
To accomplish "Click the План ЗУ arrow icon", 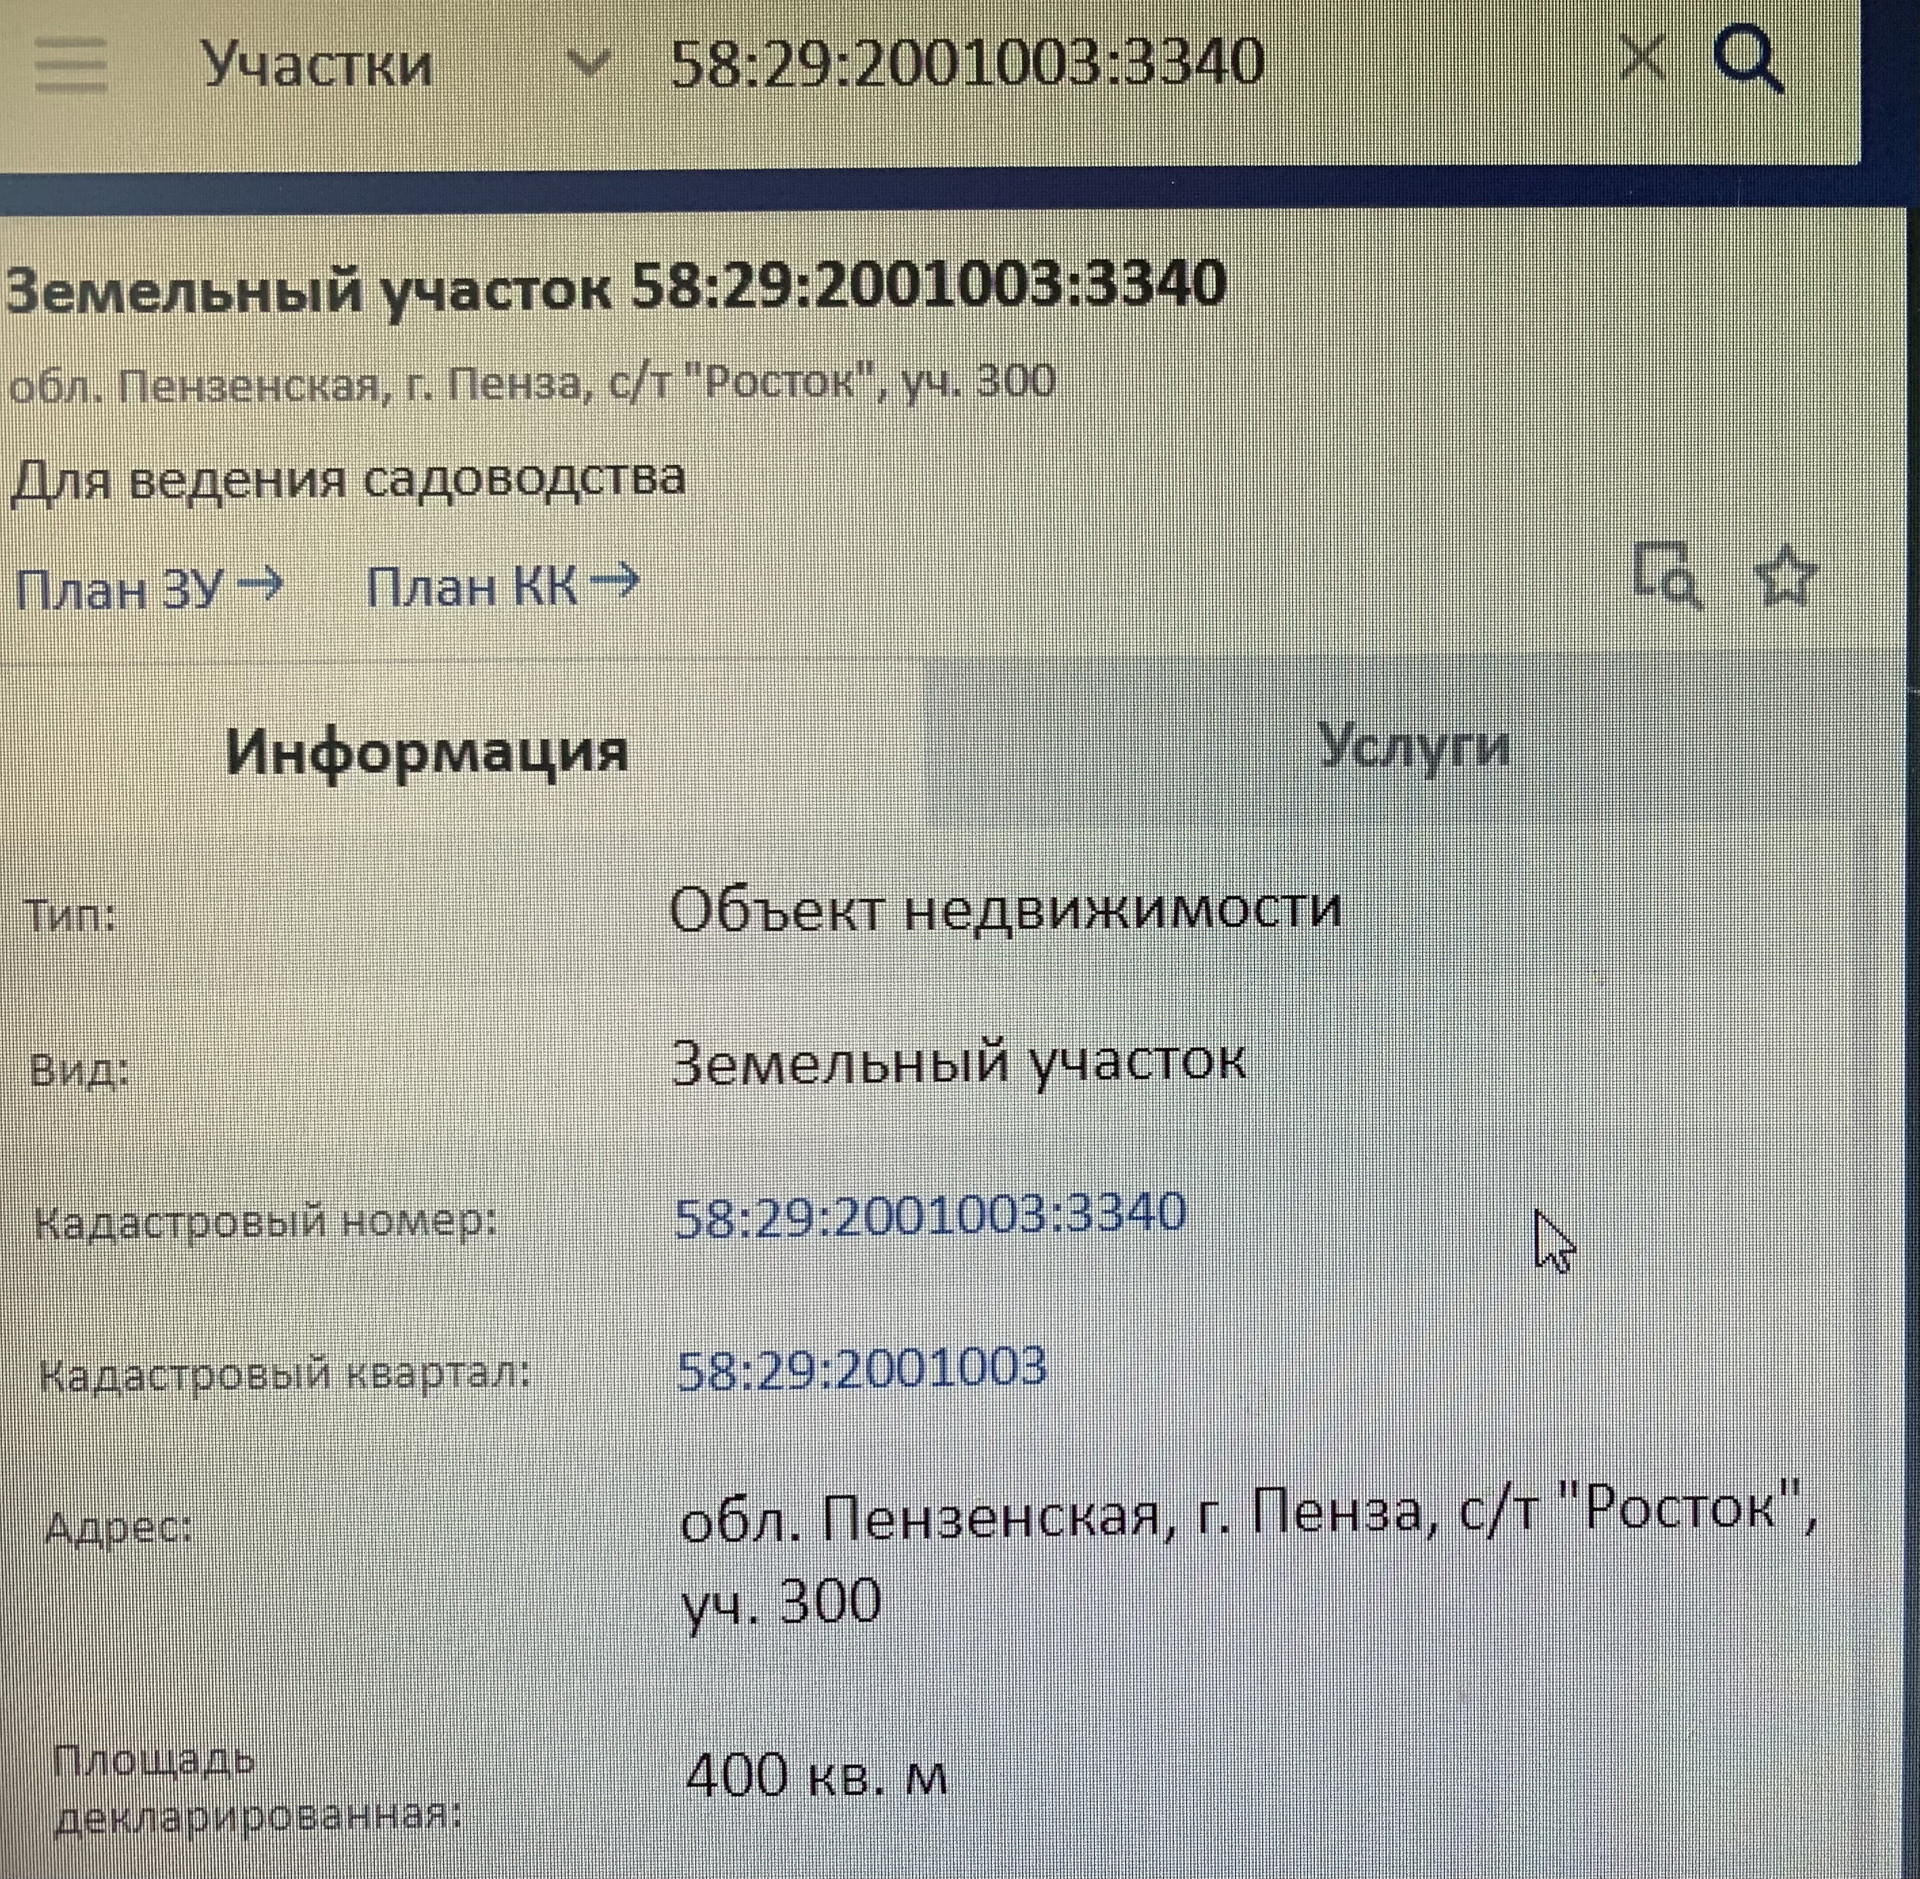I will (262, 584).
